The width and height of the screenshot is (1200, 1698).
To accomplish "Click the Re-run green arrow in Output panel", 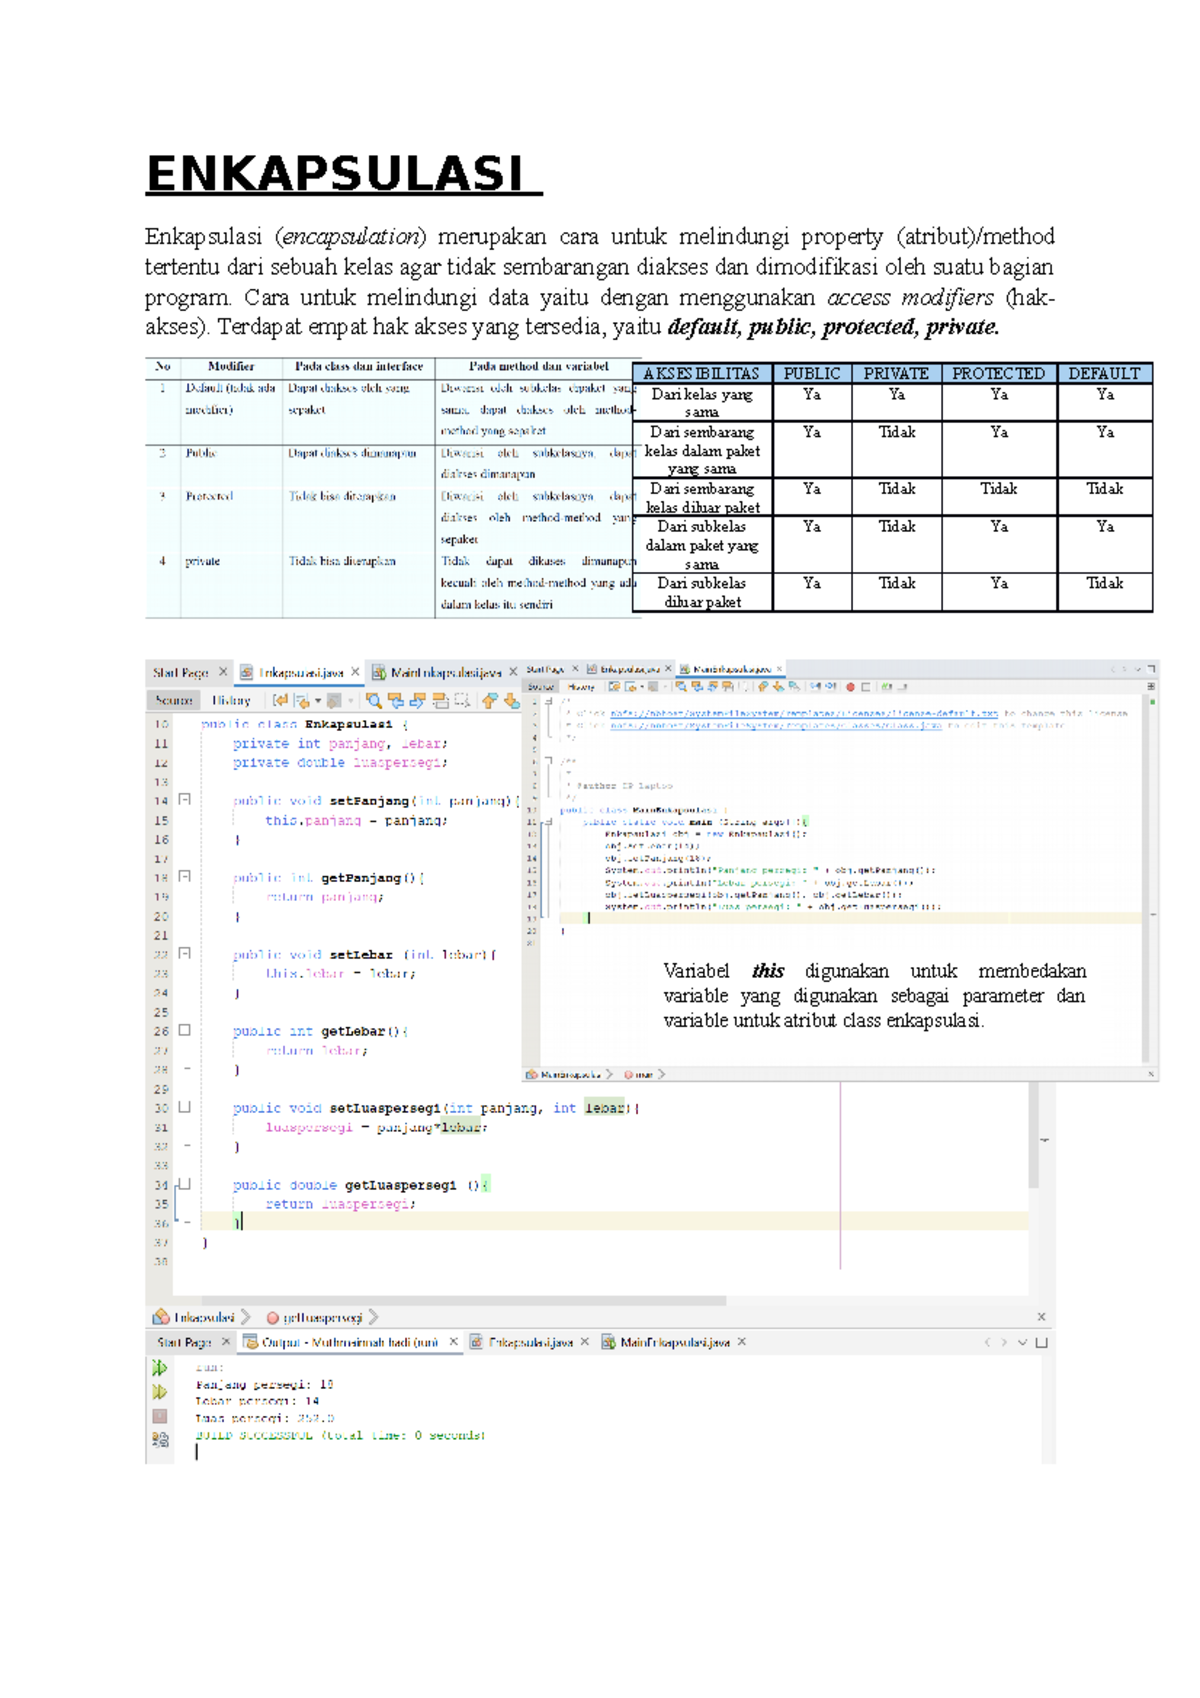I will click(x=159, y=1368).
